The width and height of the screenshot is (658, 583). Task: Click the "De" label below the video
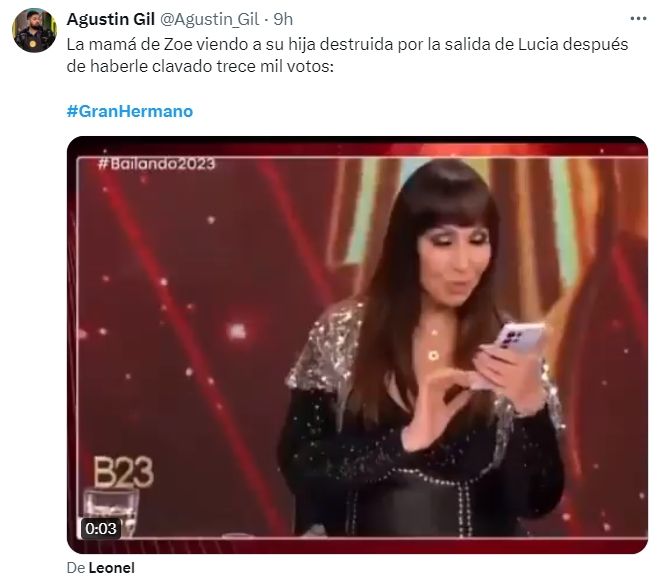coord(76,568)
